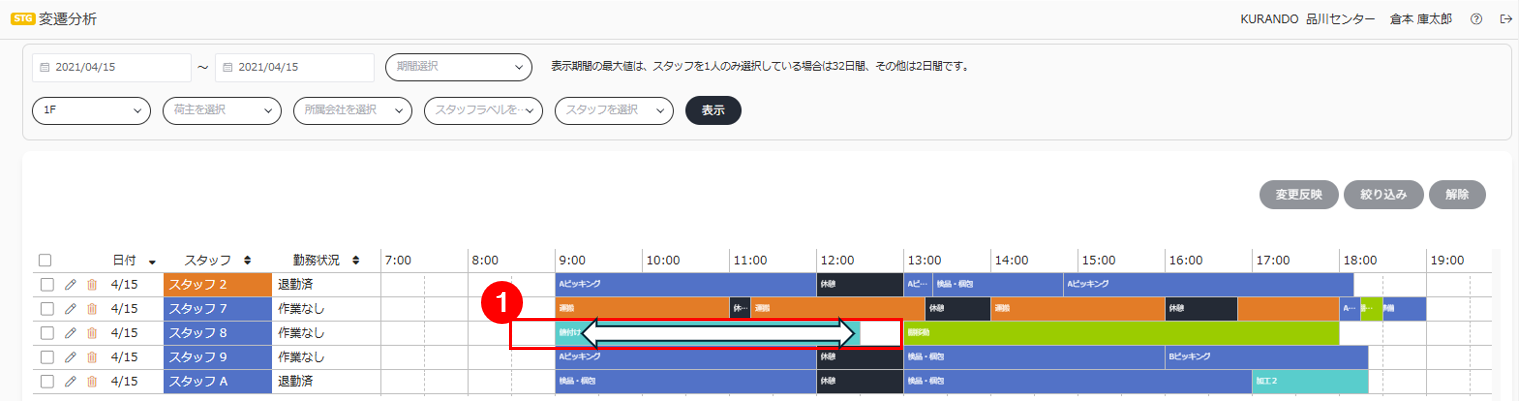This screenshot has width=1519, height=401.
Task: Click the 絞り込み button
Action: coord(1384,195)
